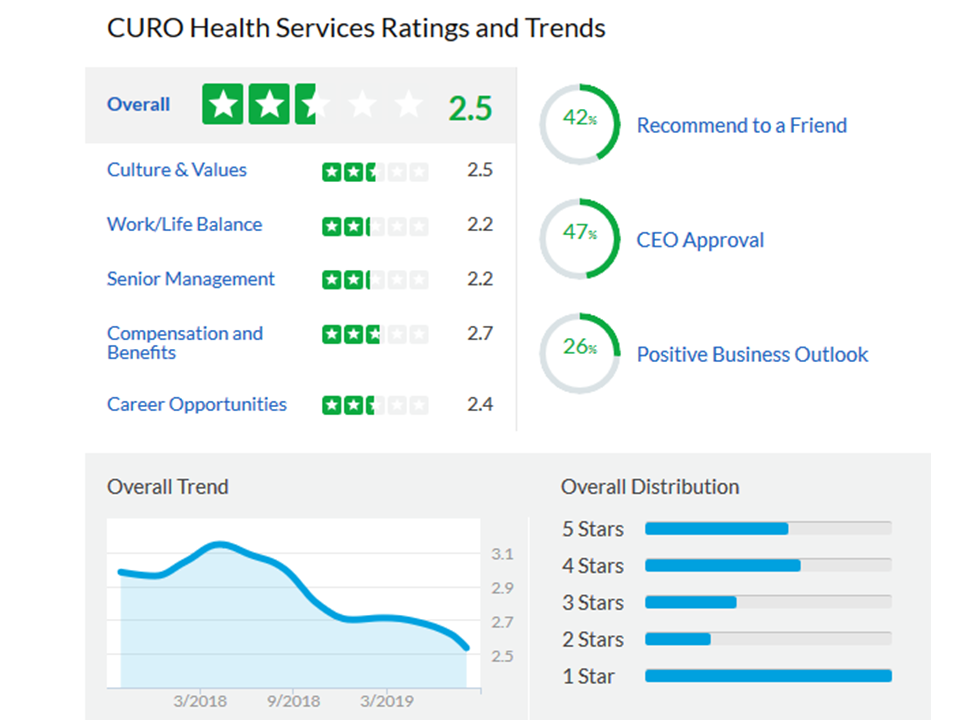Click the 3 Stars label

[x=593, y=602]
